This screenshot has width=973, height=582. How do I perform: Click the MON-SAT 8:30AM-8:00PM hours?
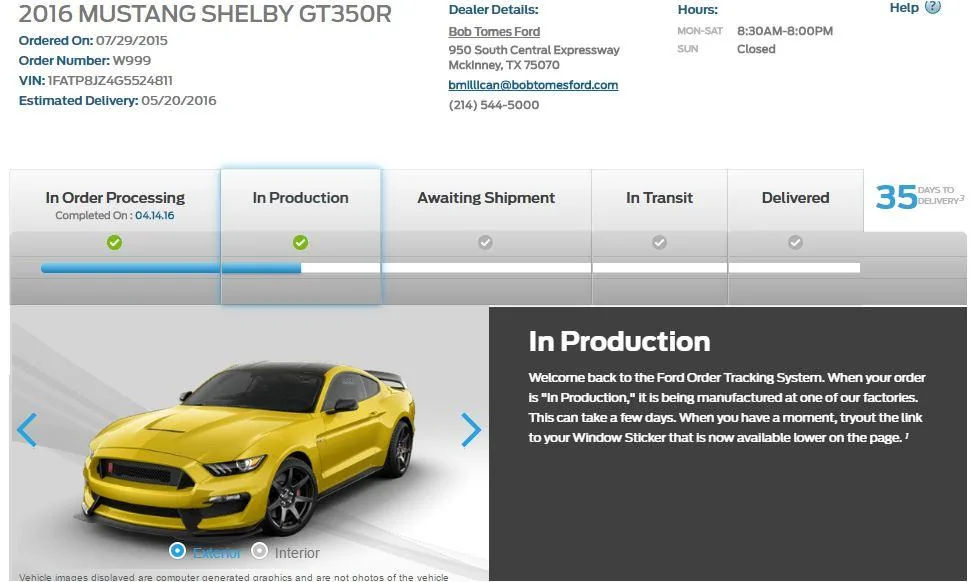755,30
